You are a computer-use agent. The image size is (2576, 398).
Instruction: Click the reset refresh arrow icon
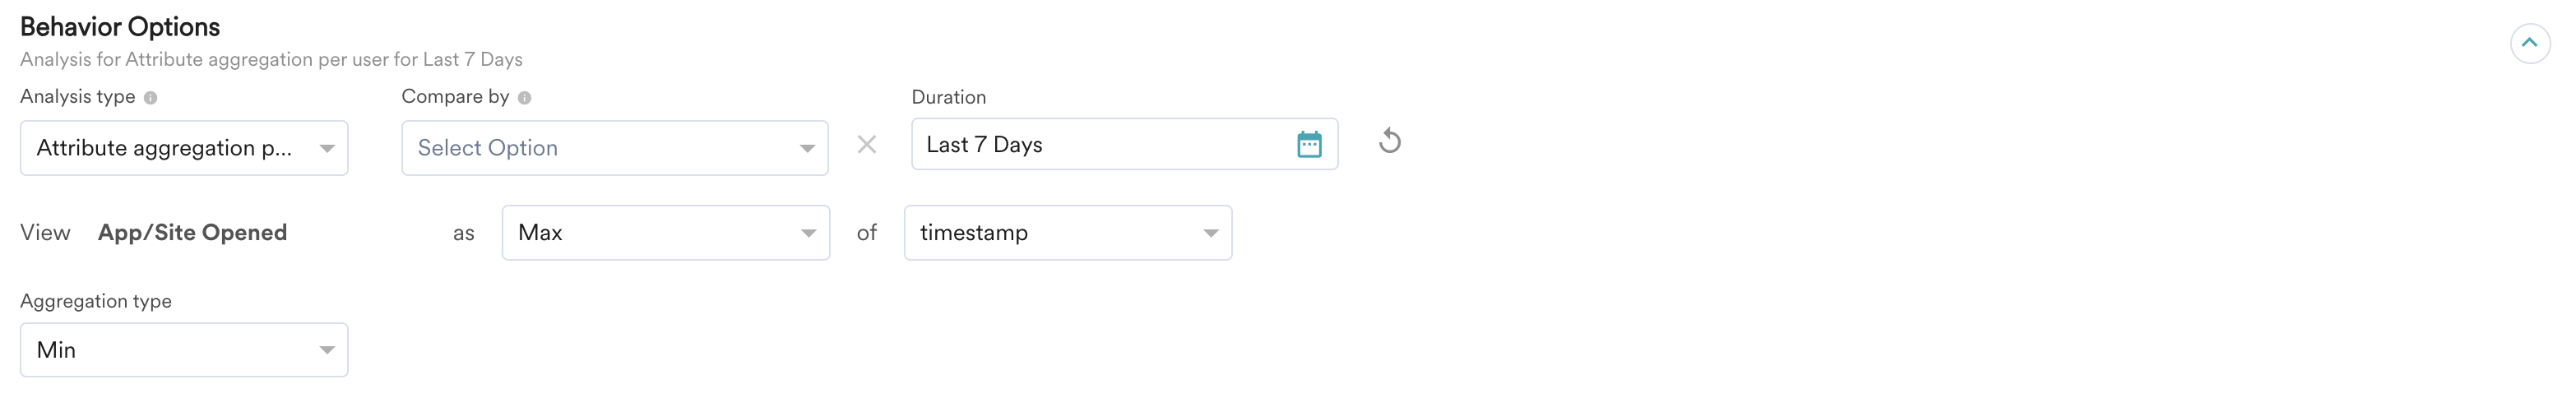pos(1389,141)
